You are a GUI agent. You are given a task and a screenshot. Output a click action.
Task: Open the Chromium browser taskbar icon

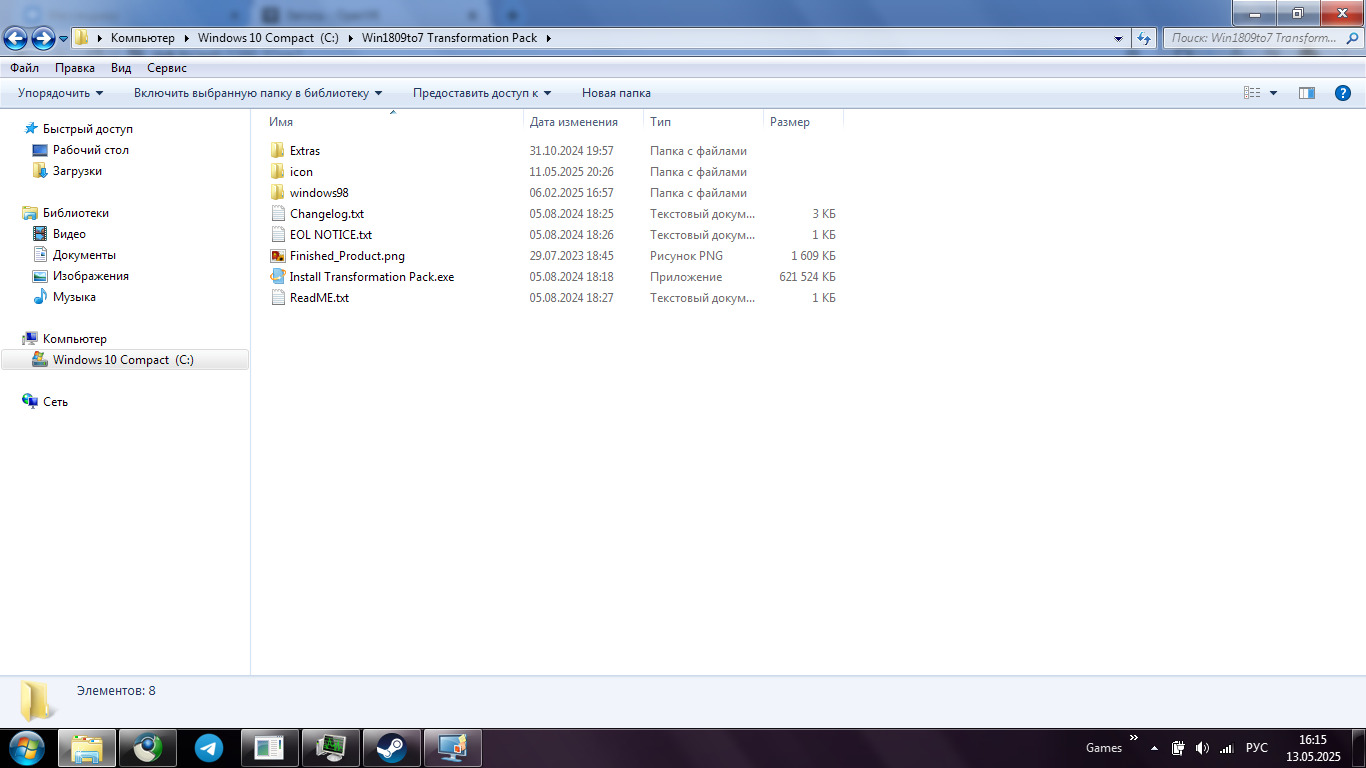pos(148,748)
